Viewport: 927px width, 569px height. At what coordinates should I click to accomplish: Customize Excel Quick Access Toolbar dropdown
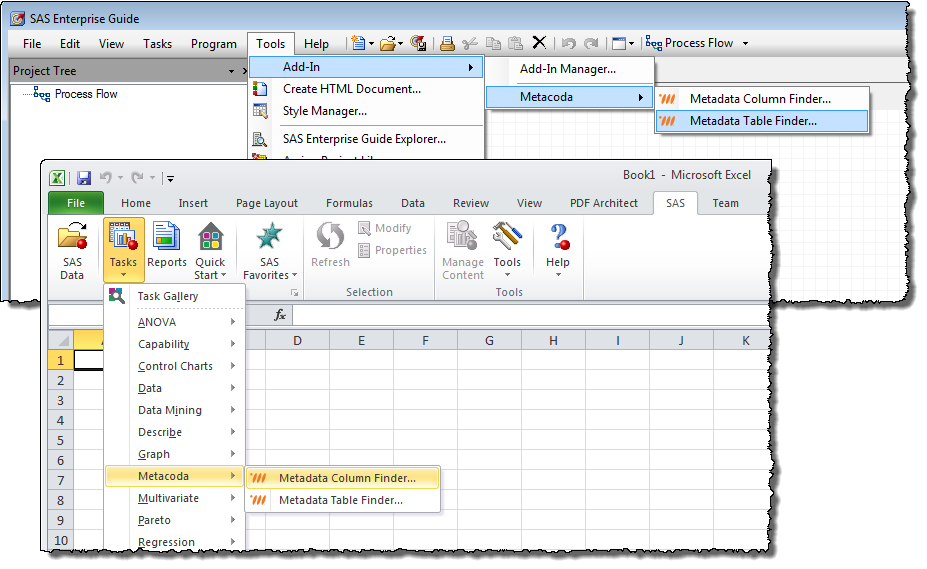click(x=170, y=177)
